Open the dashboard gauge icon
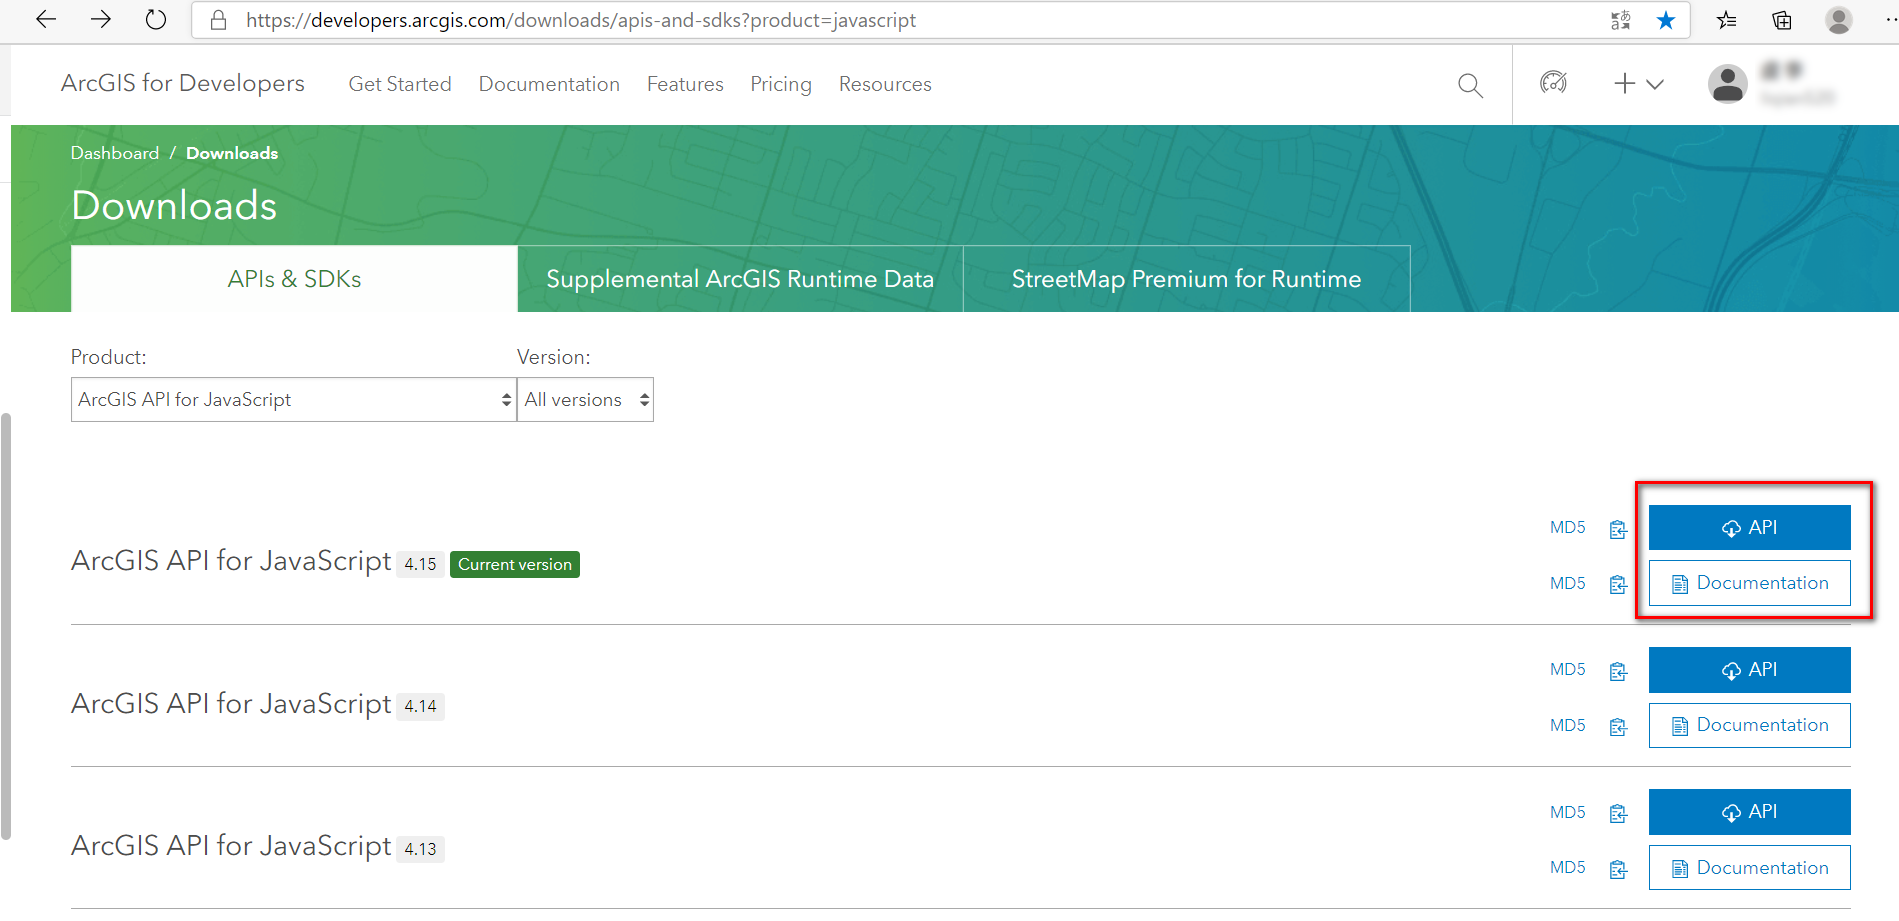The width and height of the screenshot is (1899, 921). pyautogui.click(x=1553, y=83)
